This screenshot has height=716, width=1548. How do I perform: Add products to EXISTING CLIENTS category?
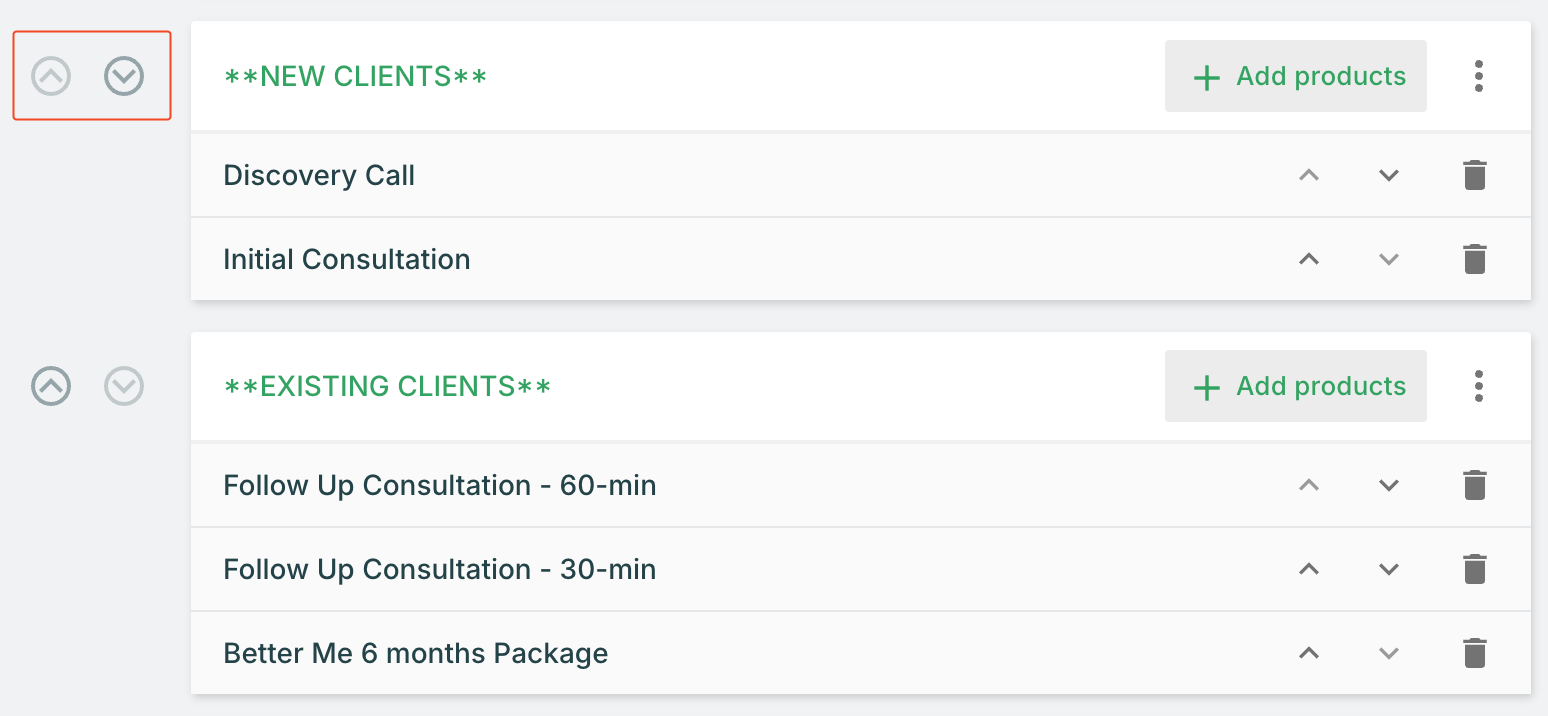[1295, 386]
